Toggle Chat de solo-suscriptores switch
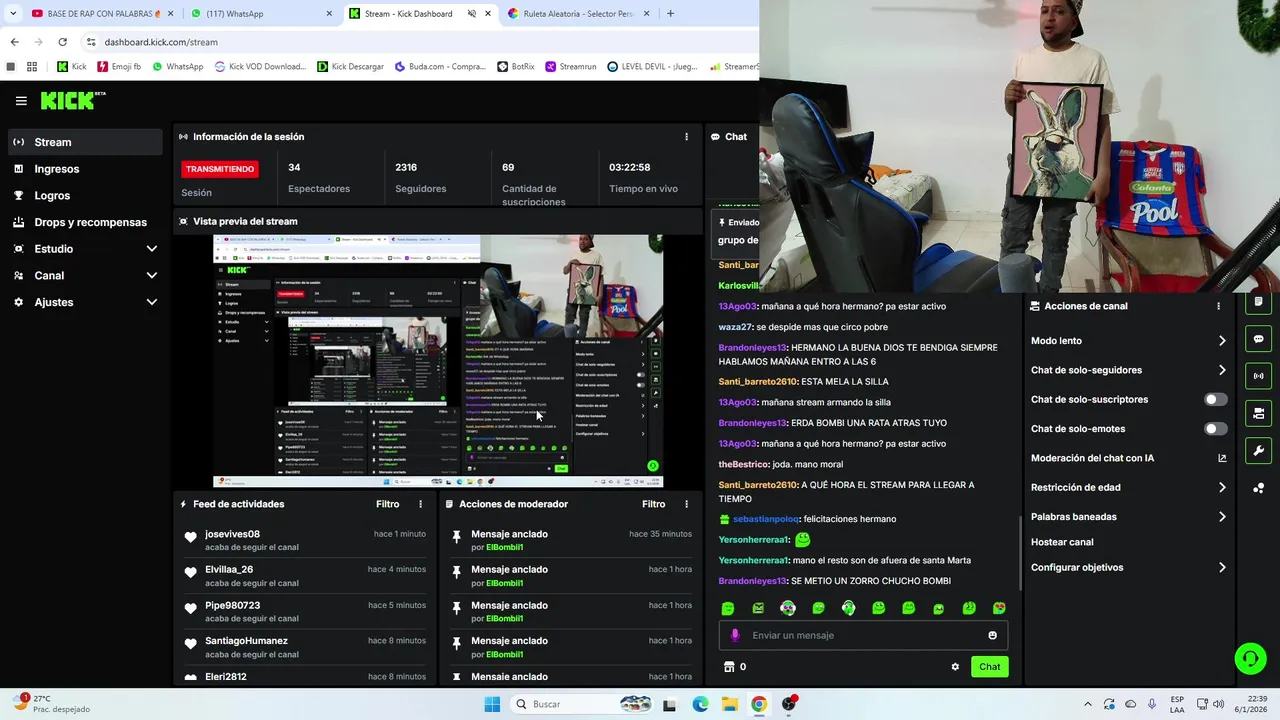The height and width of the screenshot is (720, 1280). (x=1215, y=400)
